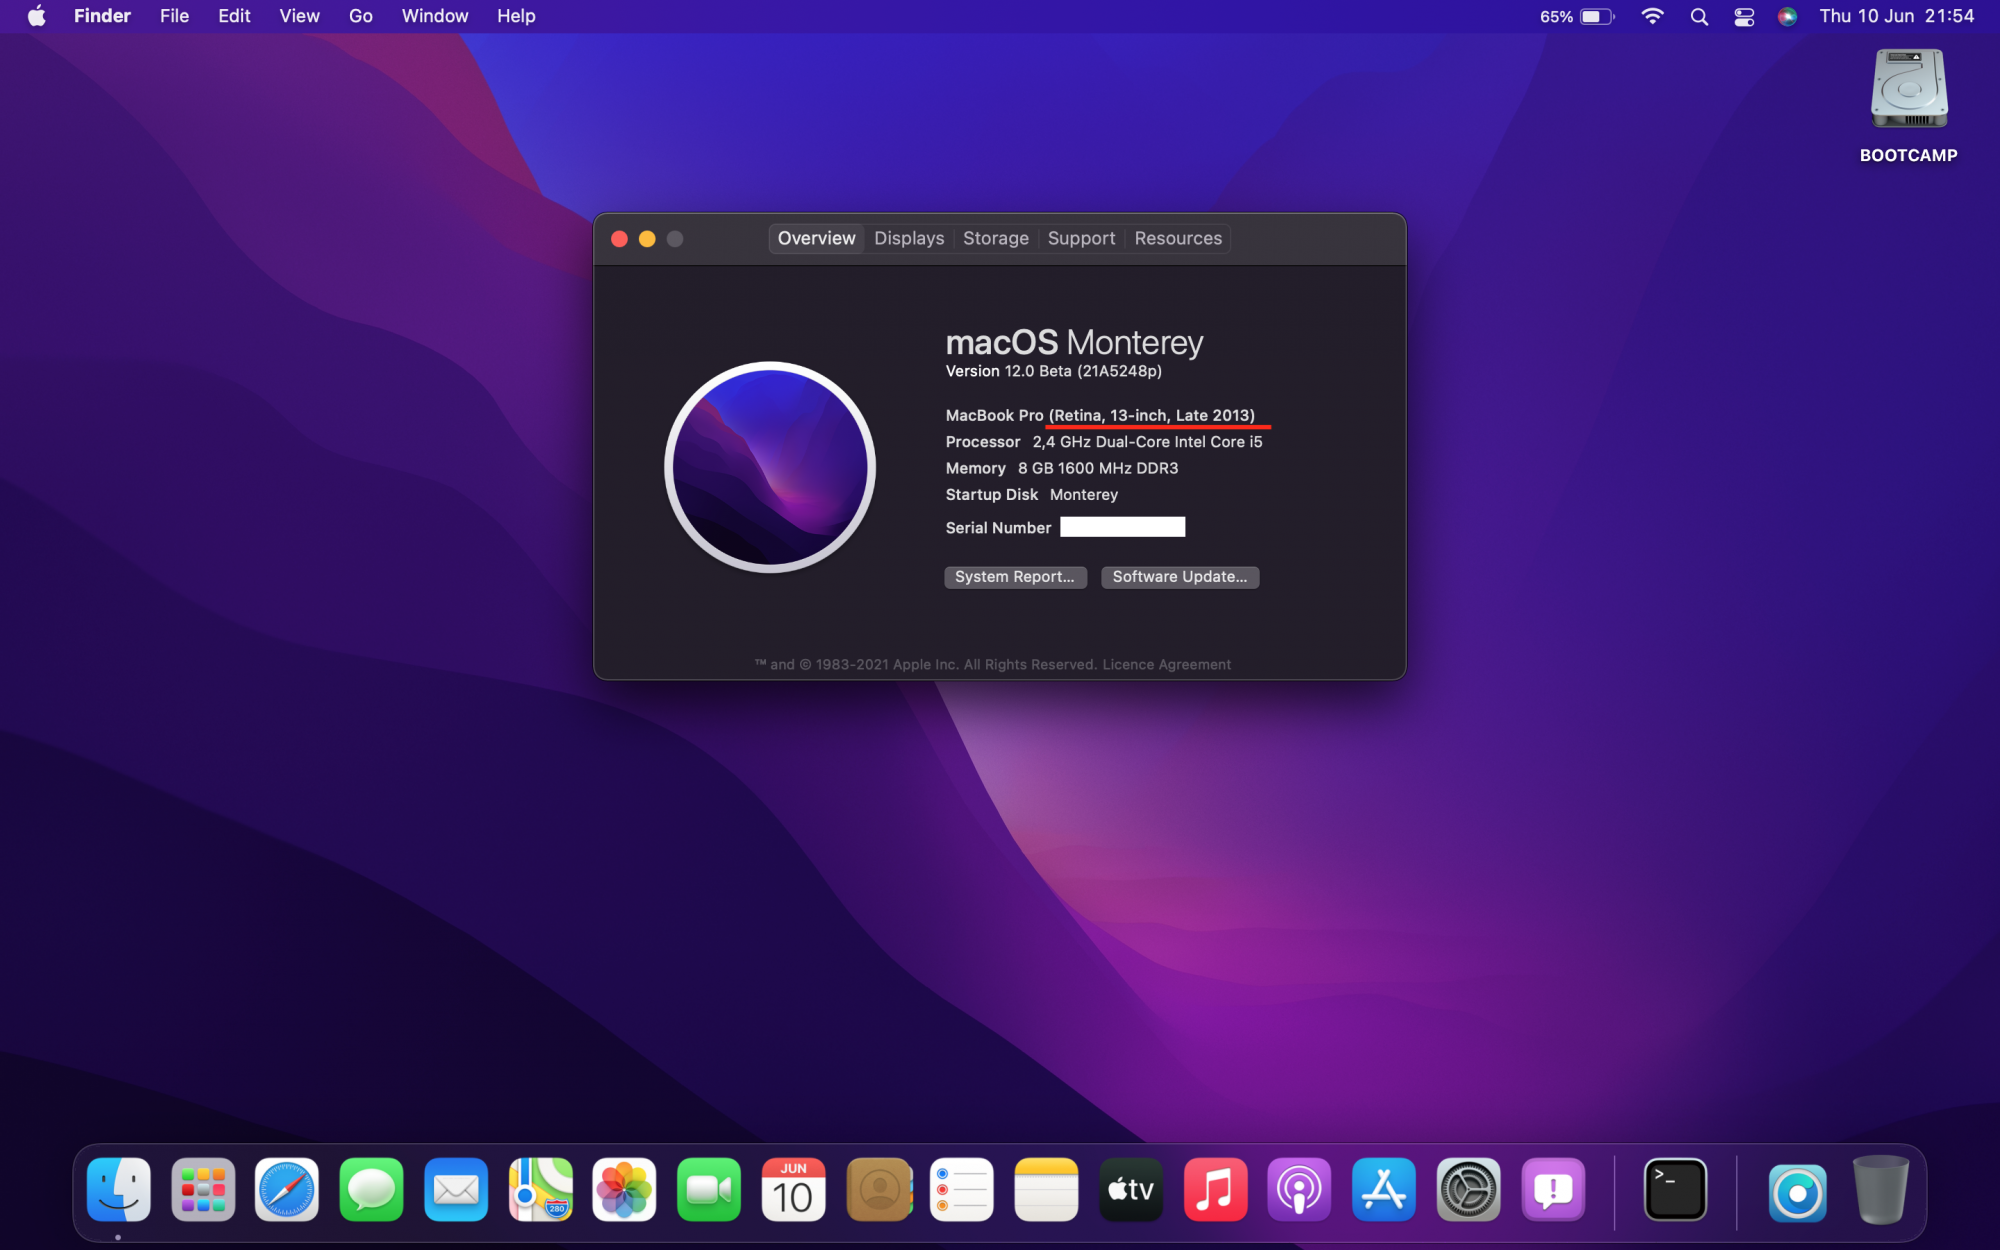The image size is (2000, 1250).
Task: Open Launchpad from the Dock
Action: (x=203, y=1190)
